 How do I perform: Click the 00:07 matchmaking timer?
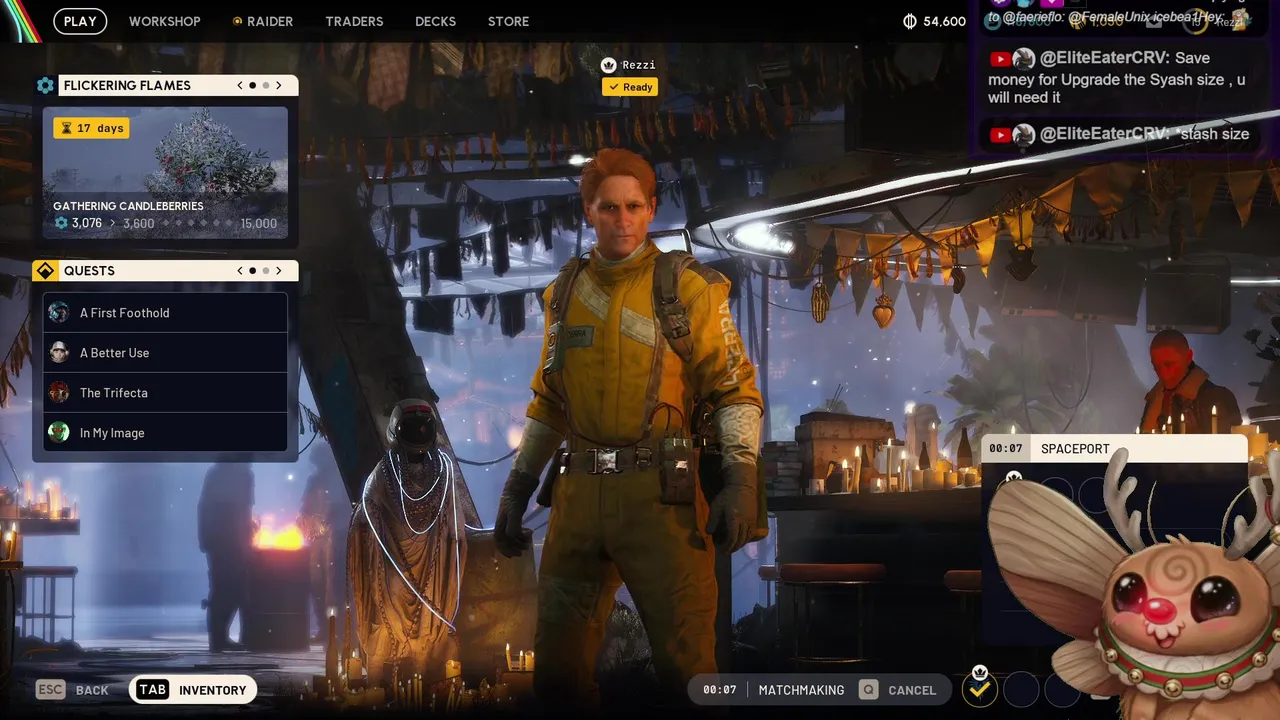pyautogui.click(x=720, y=690)
